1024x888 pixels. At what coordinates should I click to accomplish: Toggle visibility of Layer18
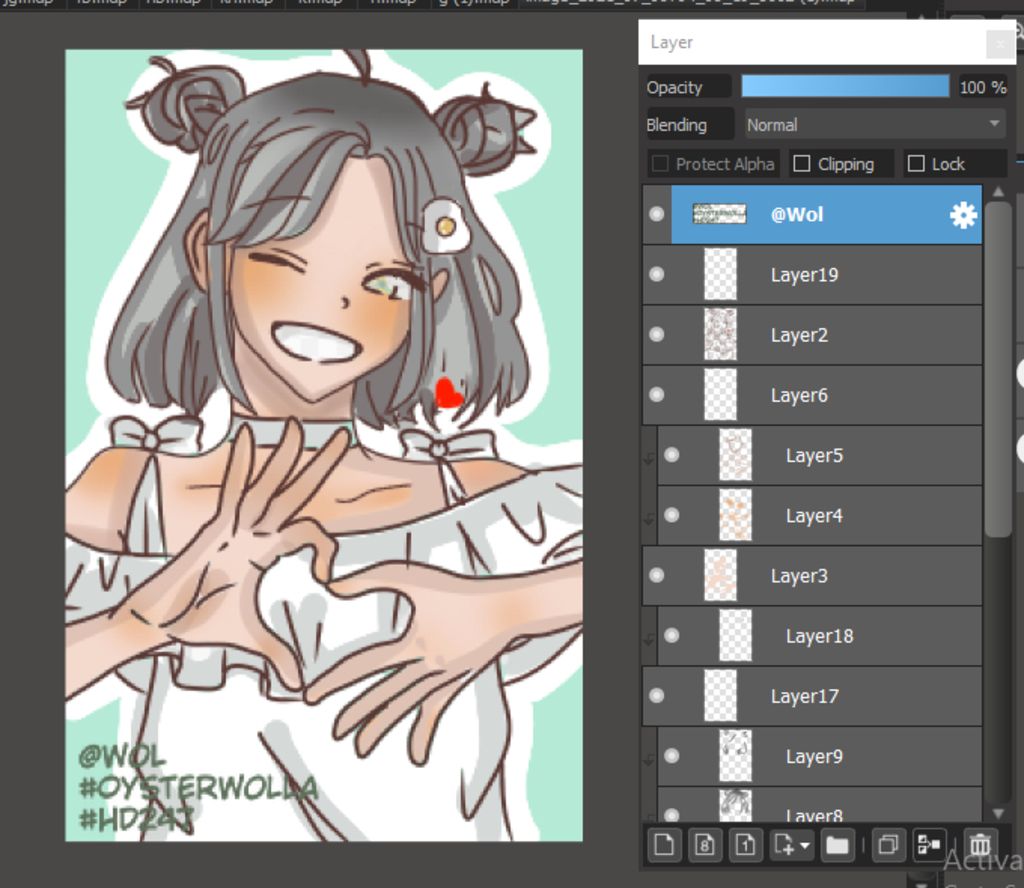coord(672,635)
